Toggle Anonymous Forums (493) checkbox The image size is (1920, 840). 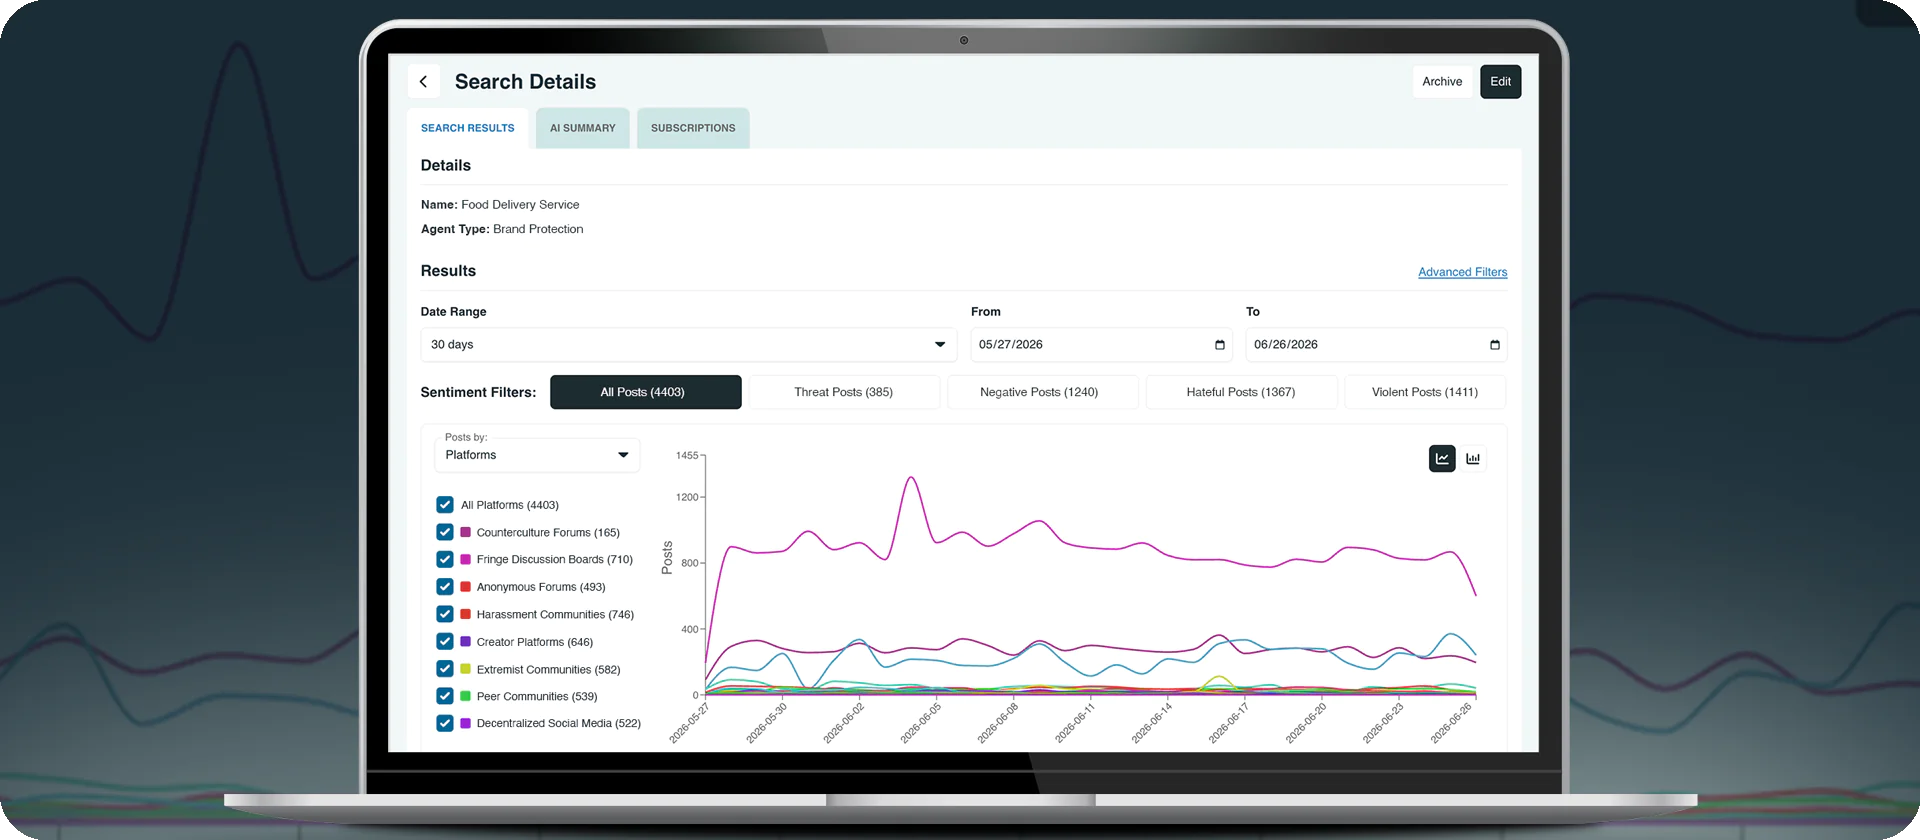click(x=445, y=587)
